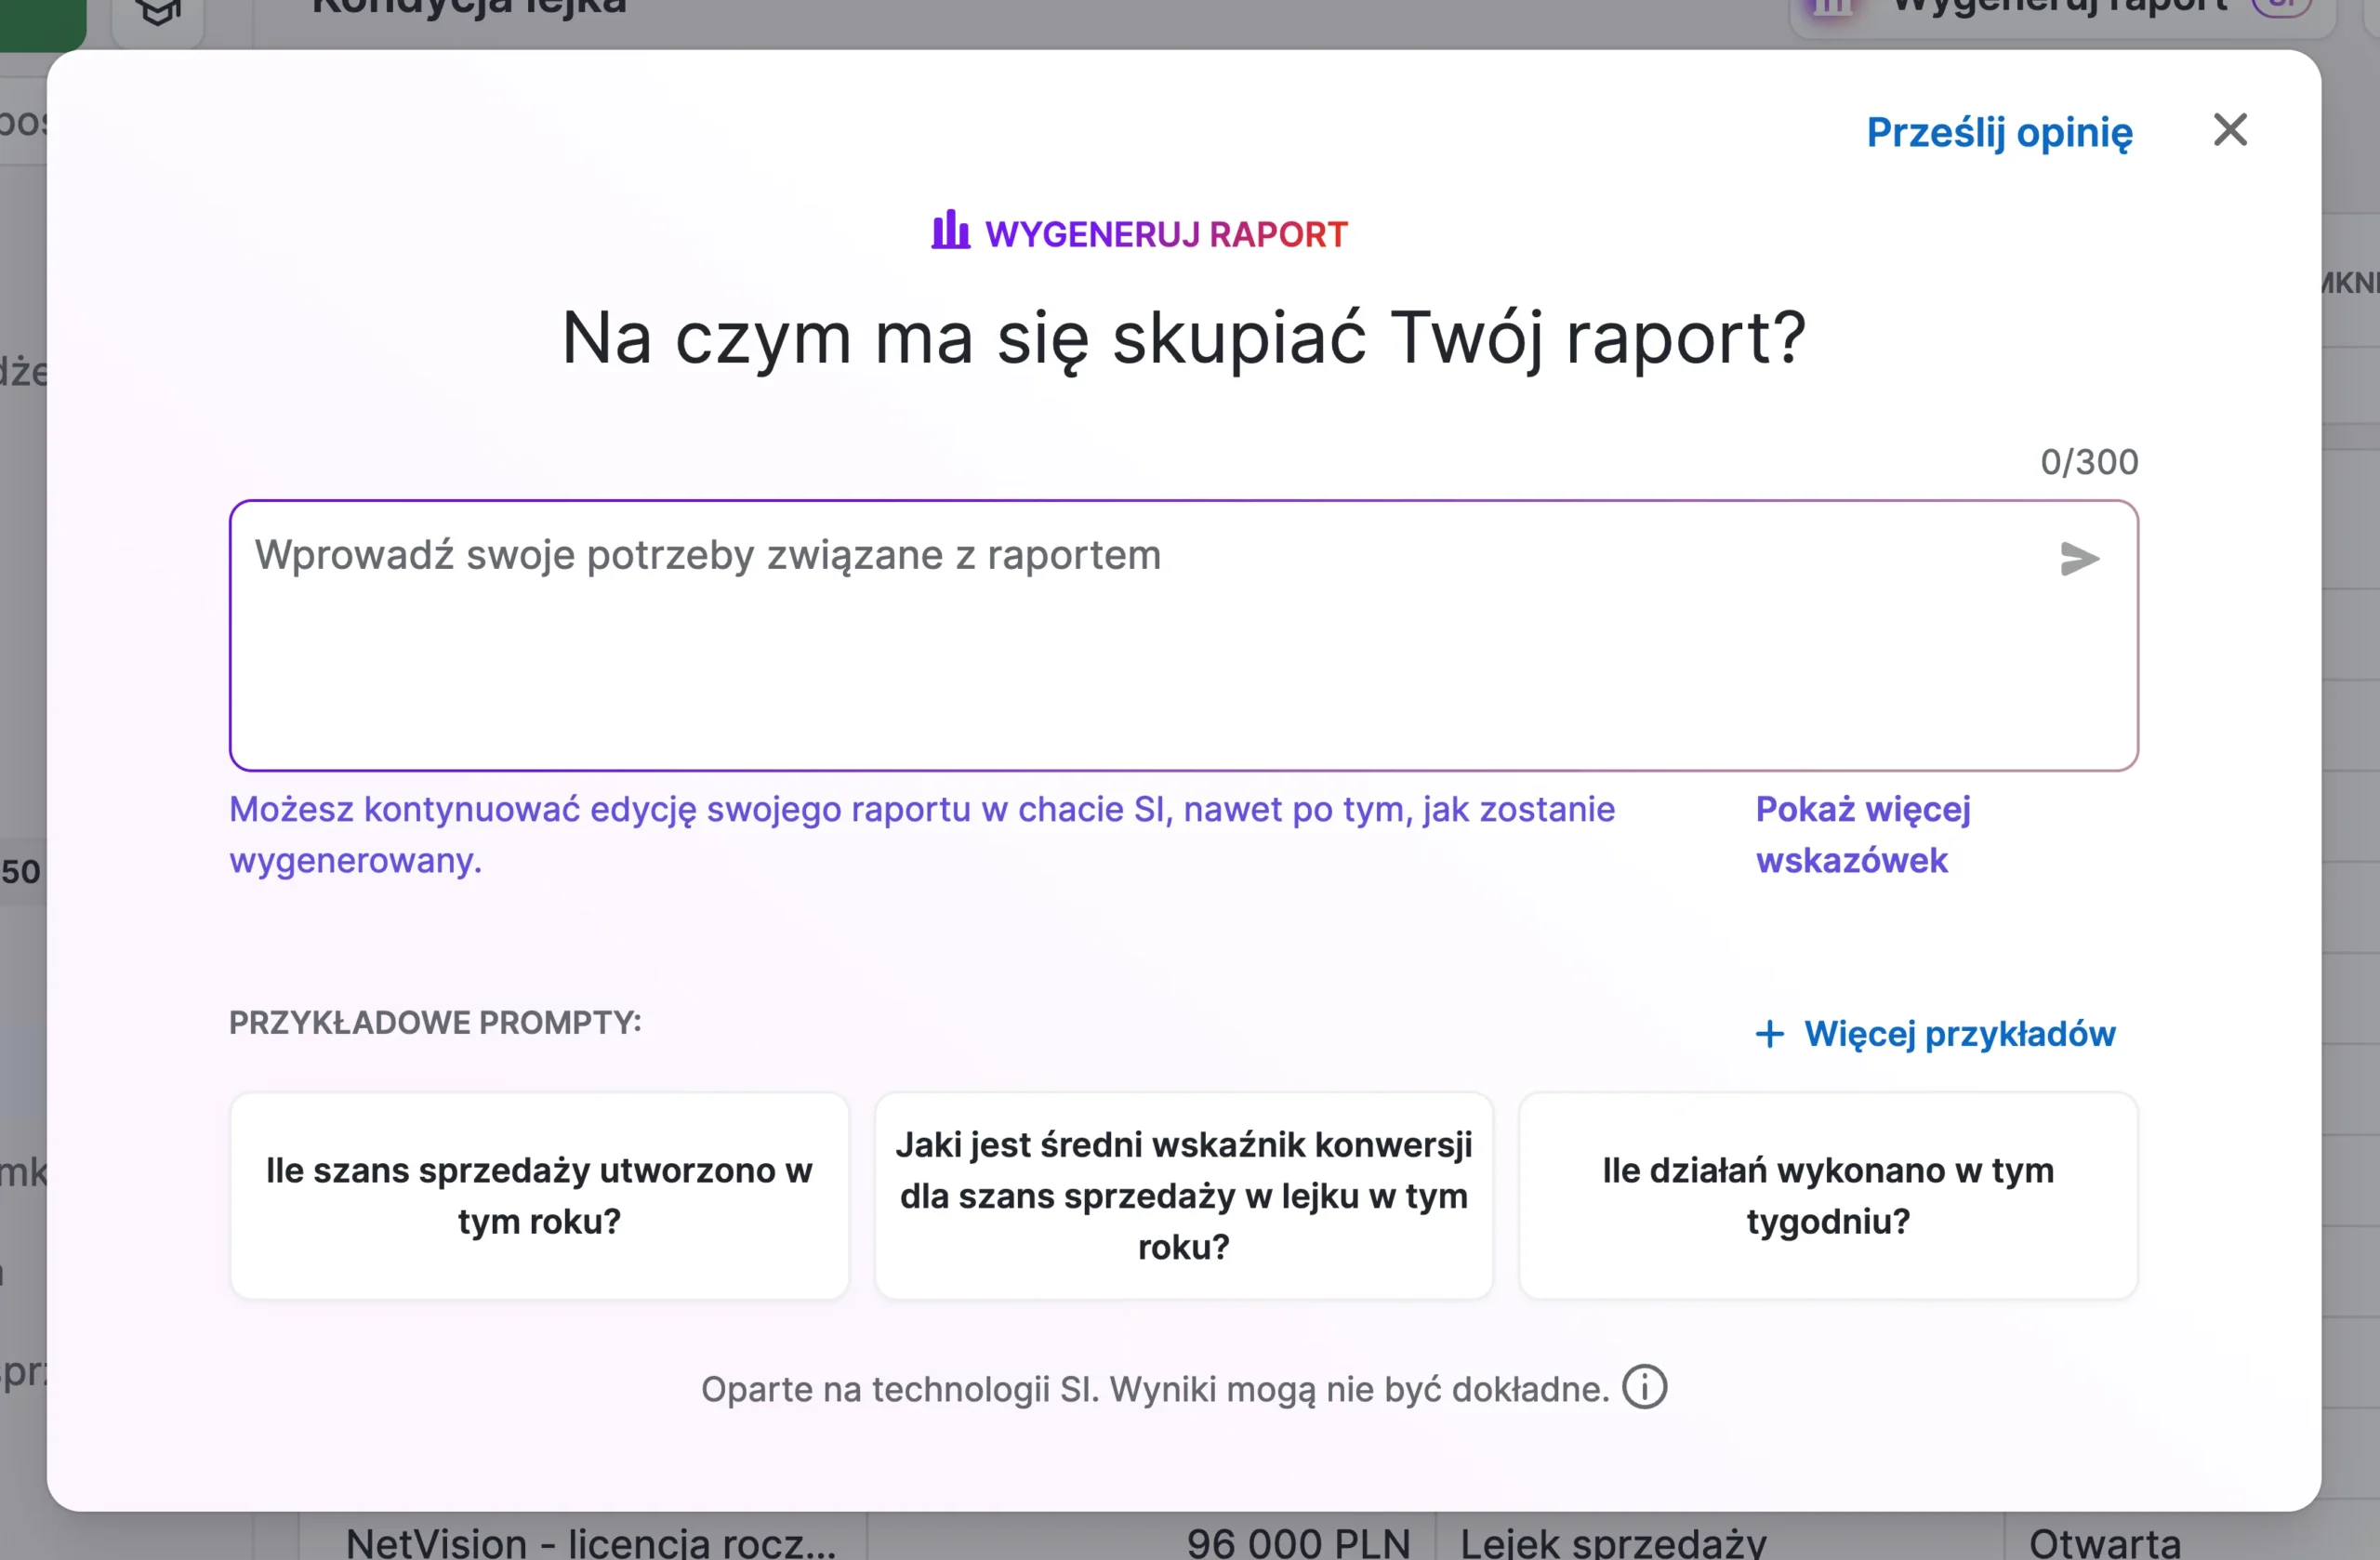This screenshot has height=1560, width=2380.
Task: Focus the report requirements text field
Action: pyautogui.click(x=1183, y=635)
